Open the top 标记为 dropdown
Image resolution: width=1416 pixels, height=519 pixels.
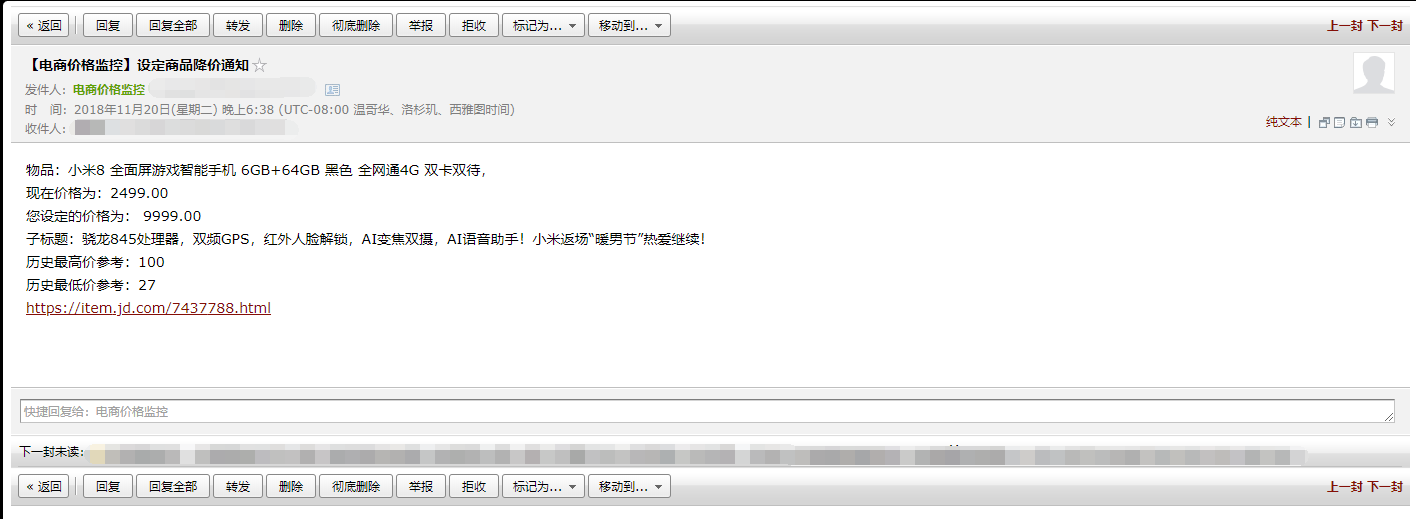pos(543,26)
